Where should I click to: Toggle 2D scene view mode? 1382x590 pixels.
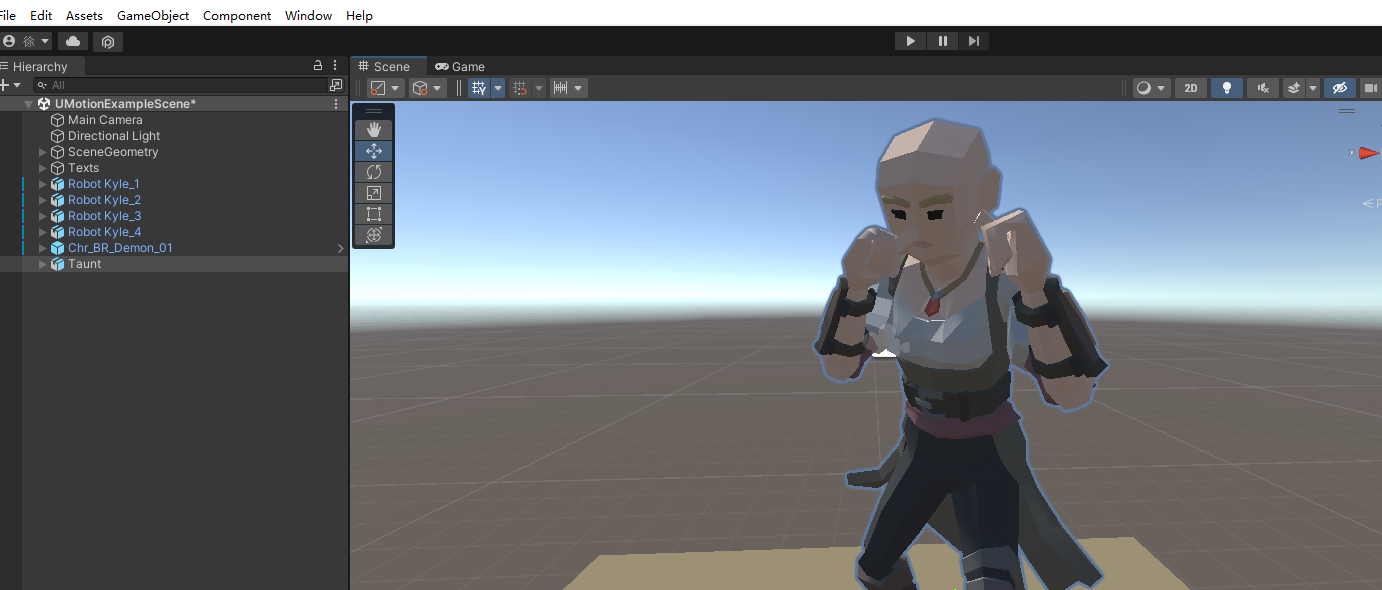1191,88
